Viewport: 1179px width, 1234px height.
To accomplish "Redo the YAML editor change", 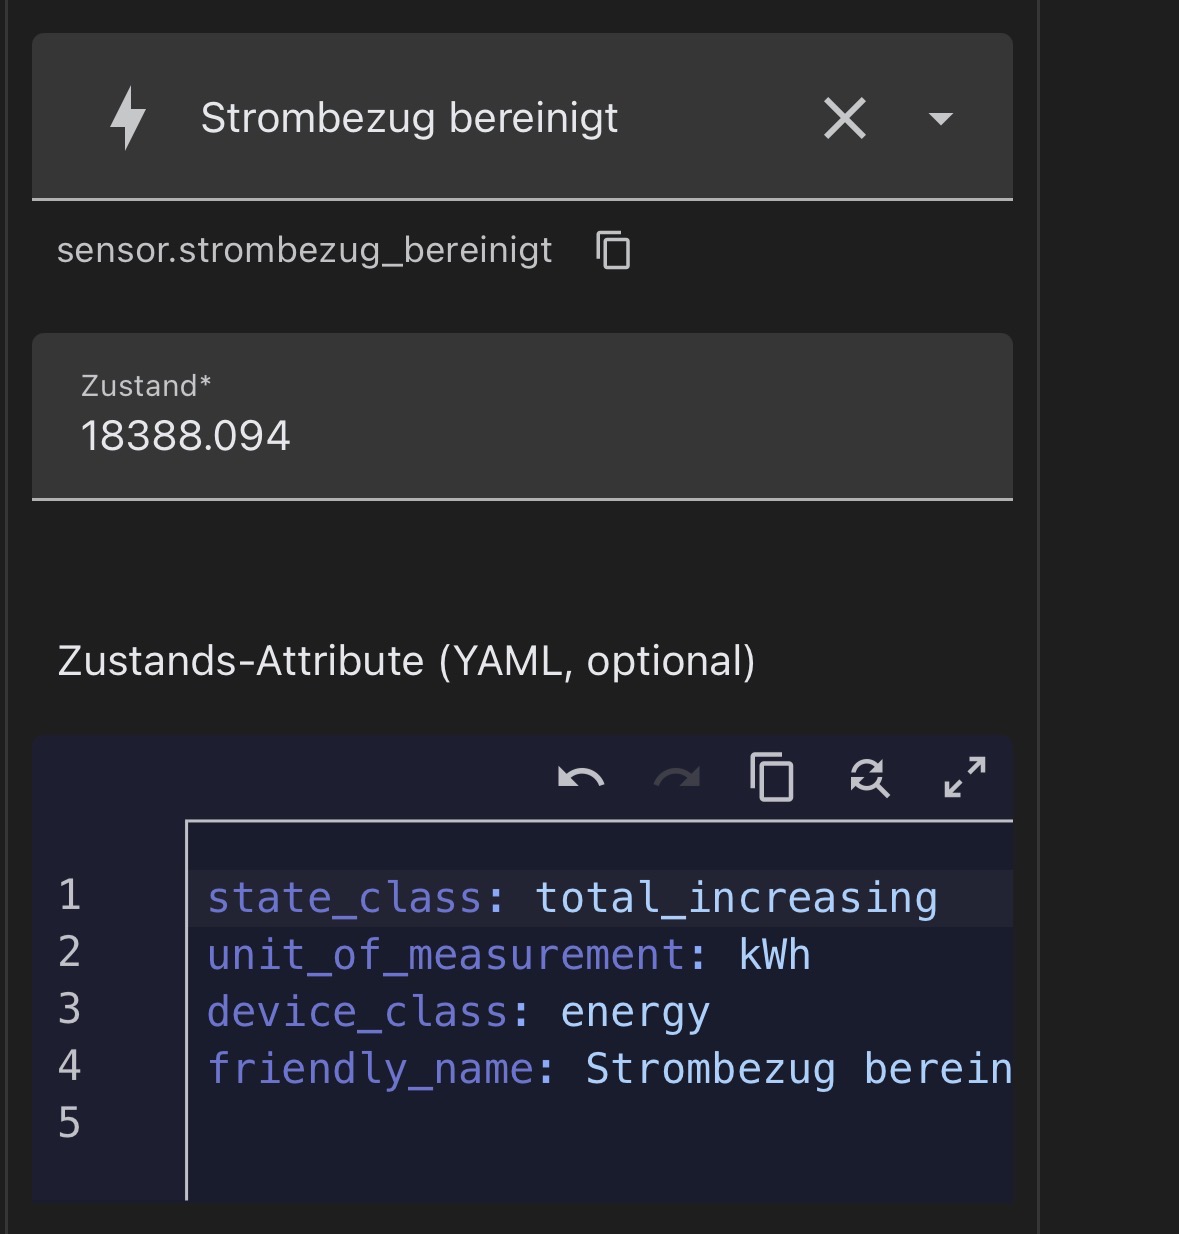I will (x=677, y=777).
